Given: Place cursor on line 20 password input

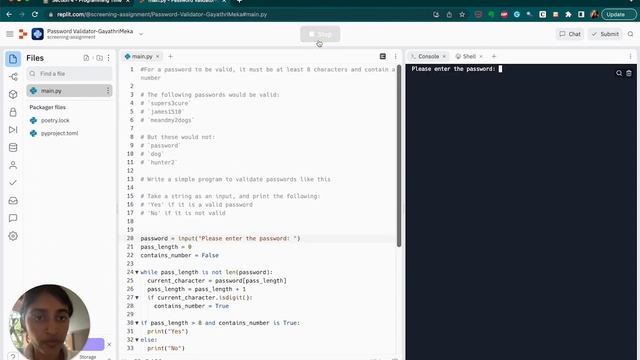Looking at the screenshot, I should tap(220, 238).
